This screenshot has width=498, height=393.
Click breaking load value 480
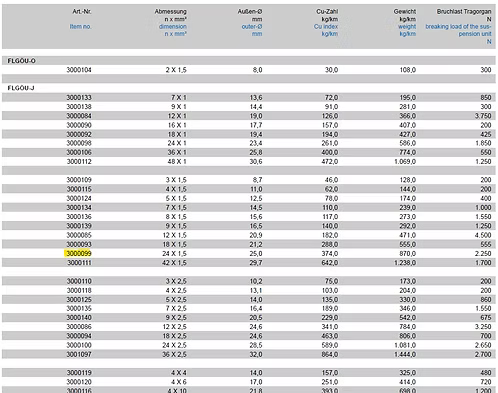coord(486,373)
